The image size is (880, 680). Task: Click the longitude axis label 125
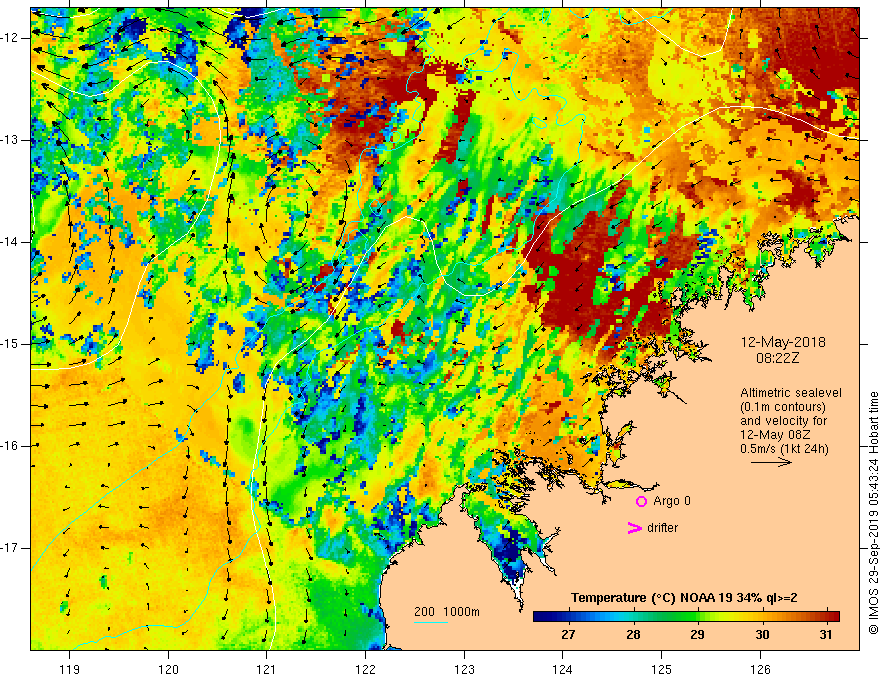coord(662,669)
